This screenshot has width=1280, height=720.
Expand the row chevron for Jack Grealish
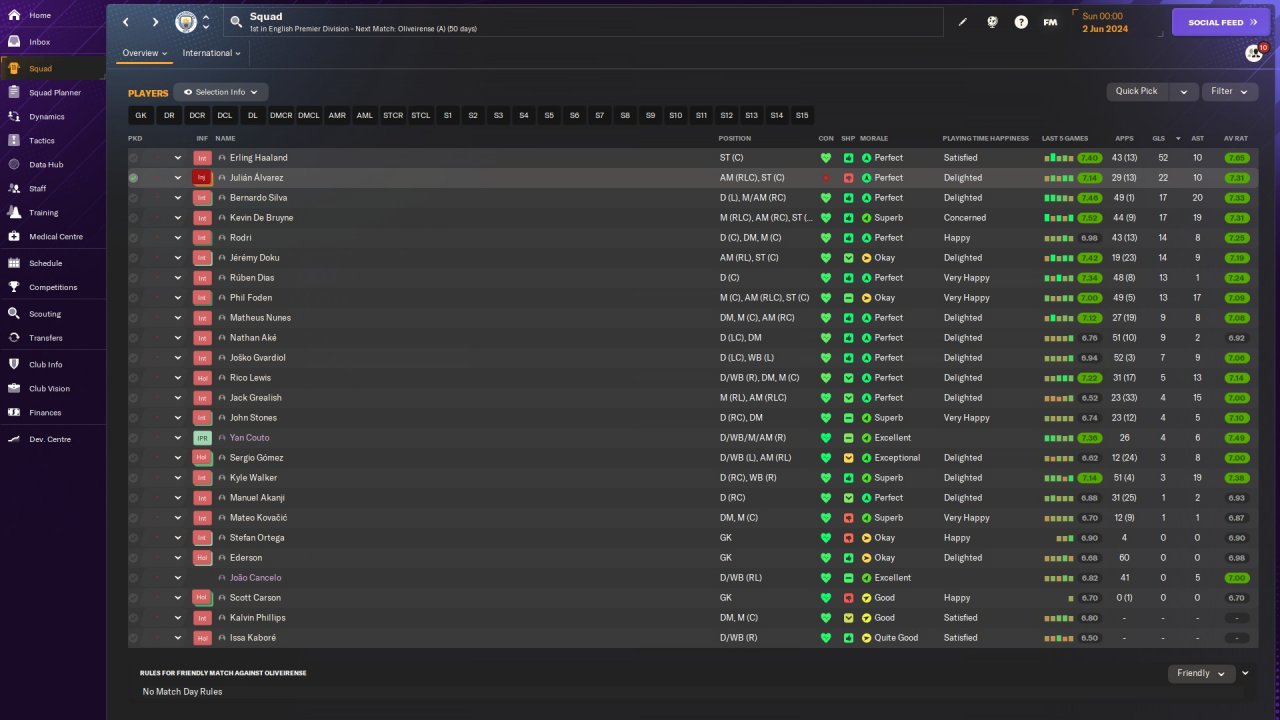178,398
